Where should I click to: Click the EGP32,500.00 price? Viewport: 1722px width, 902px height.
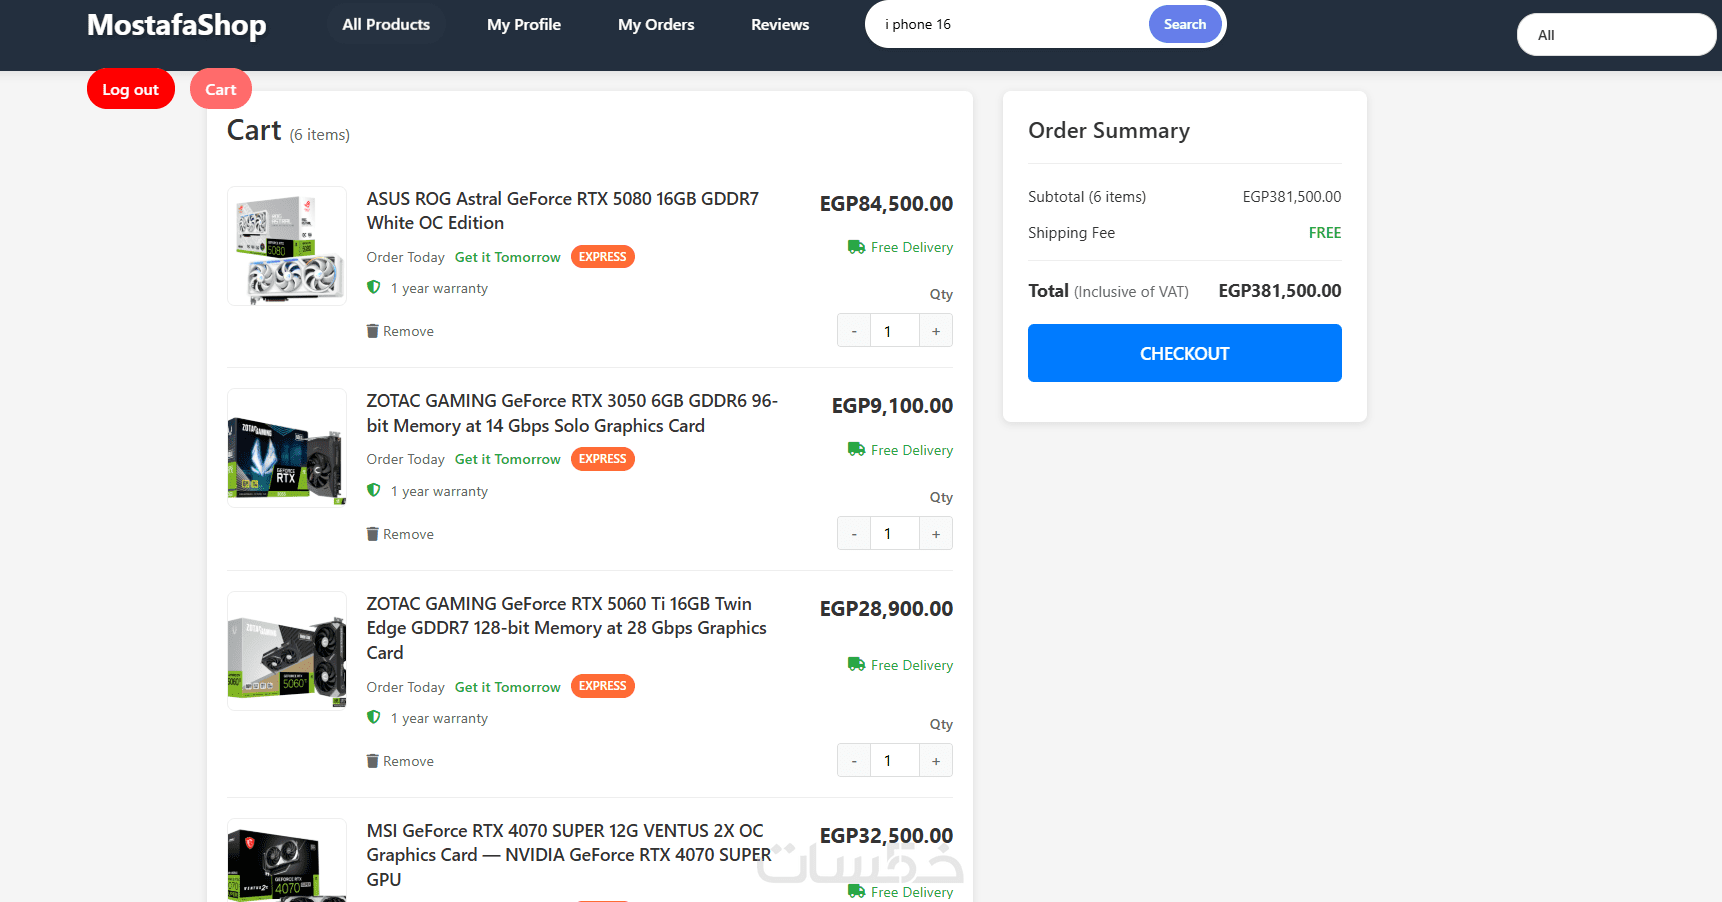(x=886, y=836)
